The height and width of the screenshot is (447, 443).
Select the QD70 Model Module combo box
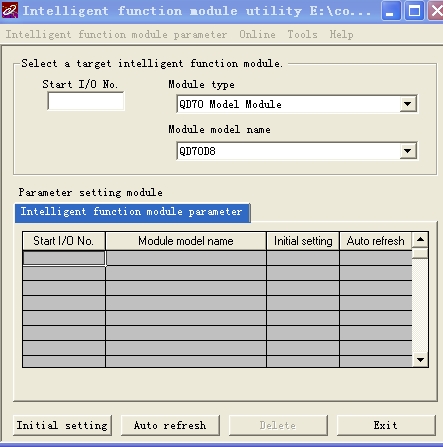pyautogui.click(x=297, y=104)
